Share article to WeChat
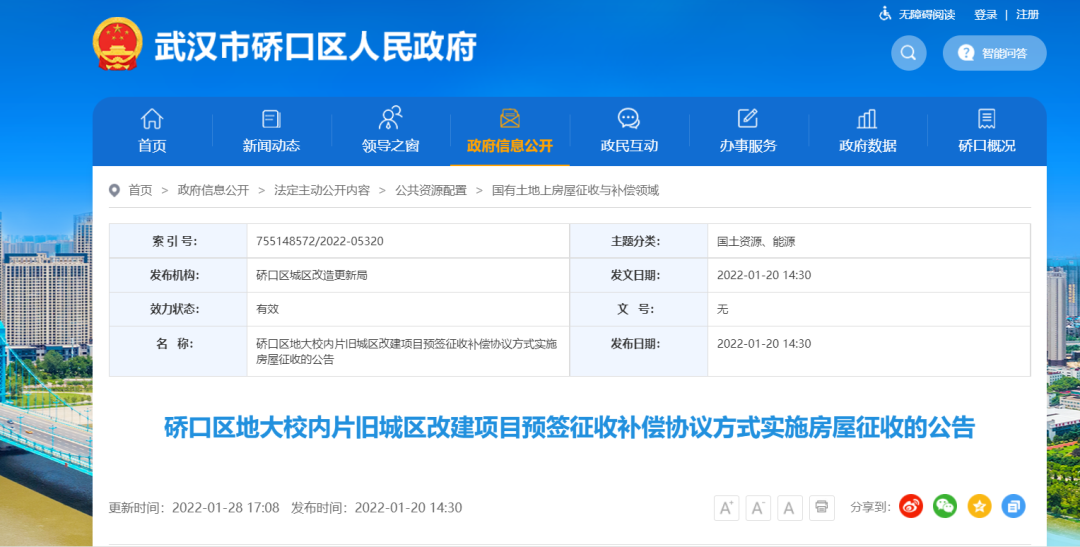The height and width of the screenshot is (547, 1080). point(944,507)
